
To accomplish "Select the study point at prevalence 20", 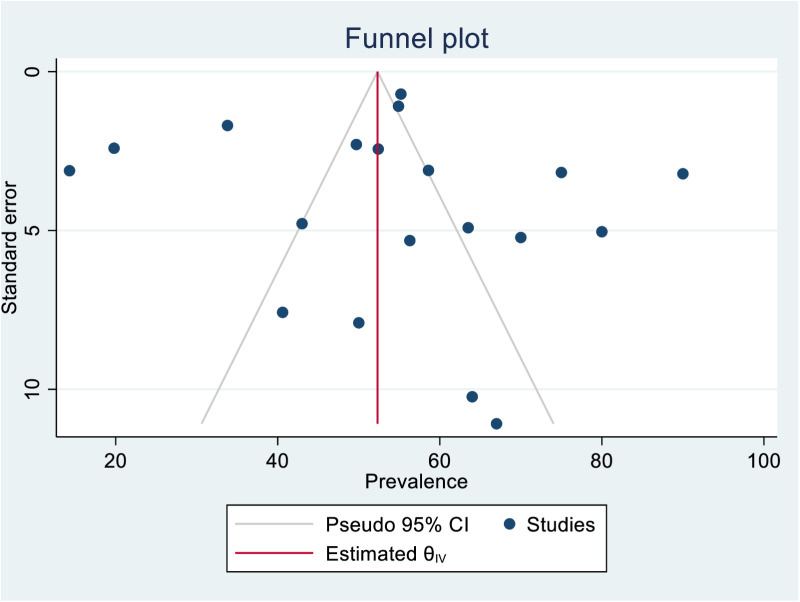I will pos(114,148).
